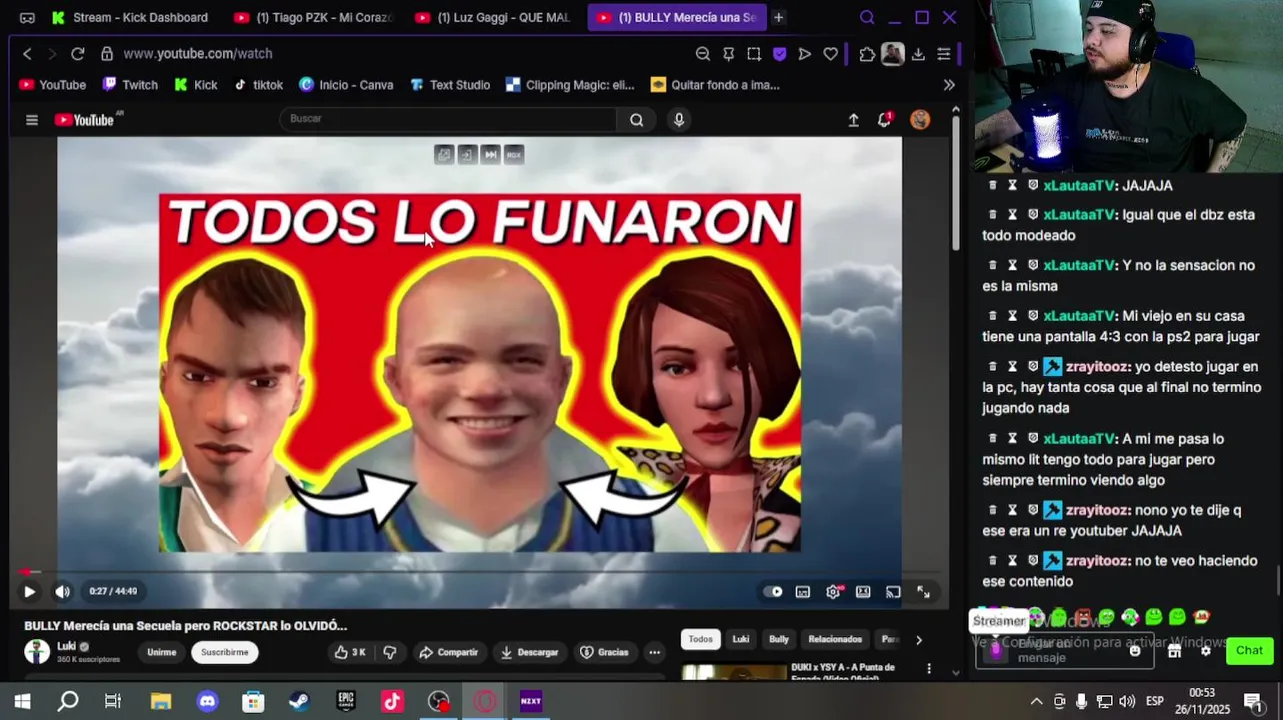Open the Kick bookmark
Viewport: 1283px width, 720px height.
[x=195, y=85]
